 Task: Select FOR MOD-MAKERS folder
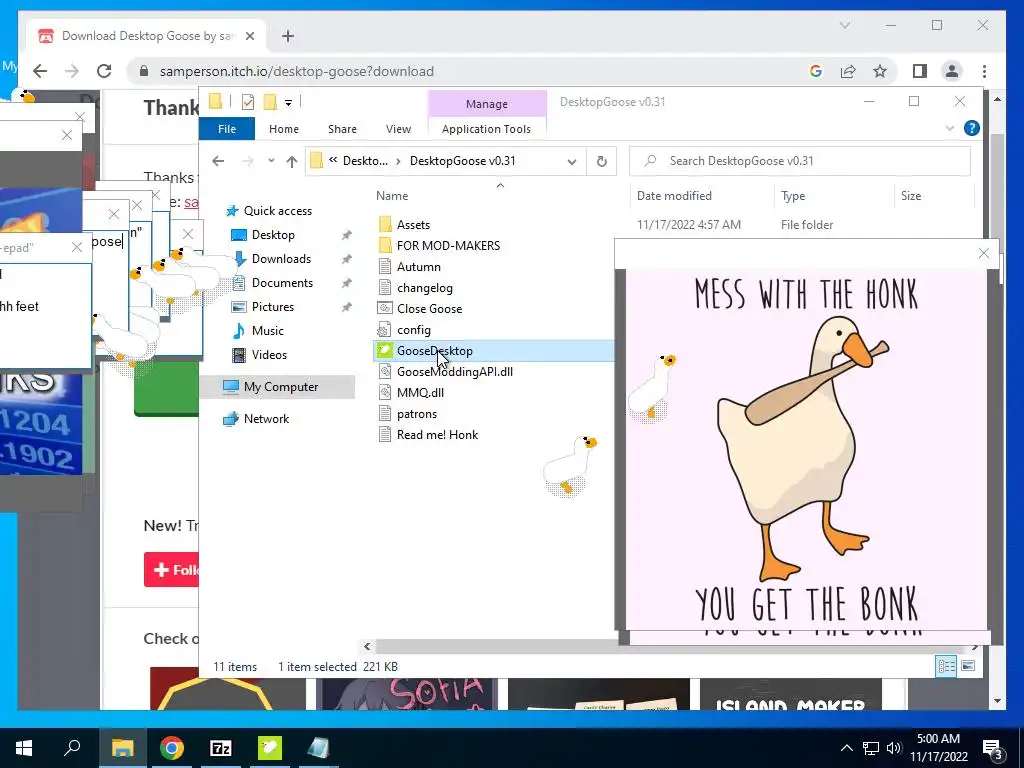(x=448, y=246)
